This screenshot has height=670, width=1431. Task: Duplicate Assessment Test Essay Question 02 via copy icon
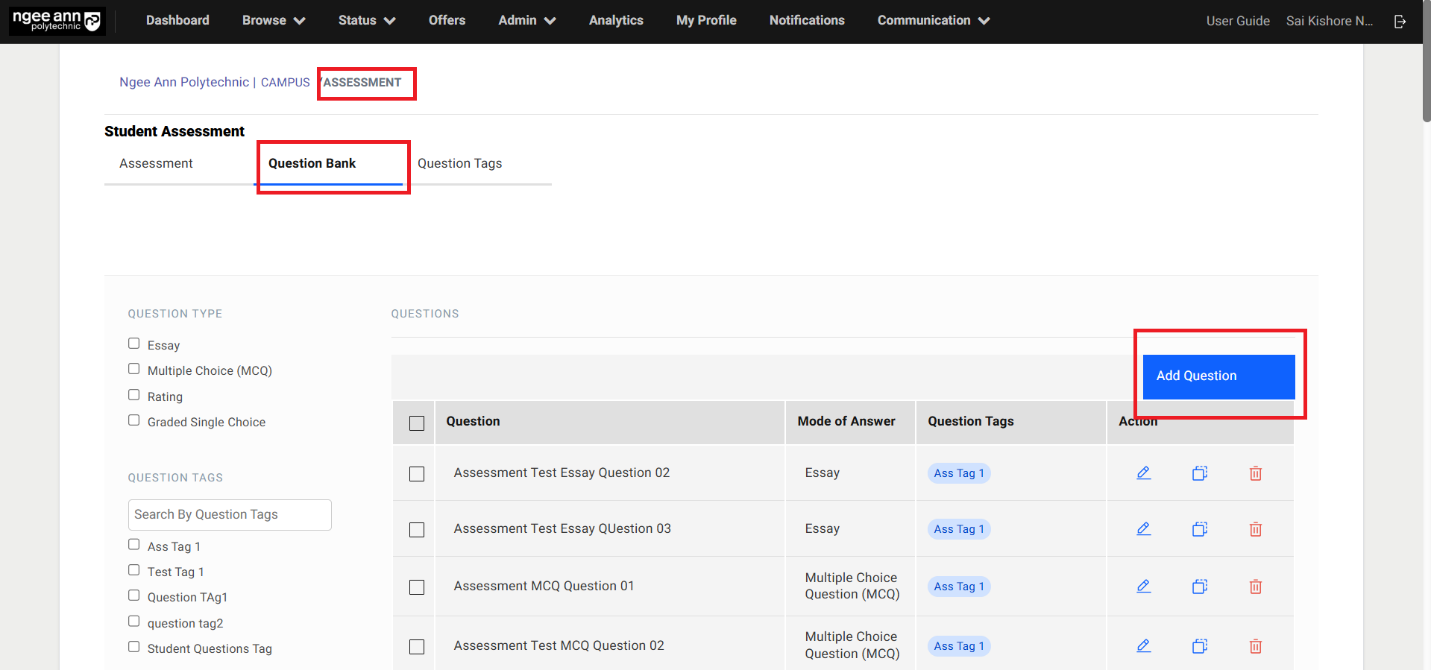(x=1199, y=473)
